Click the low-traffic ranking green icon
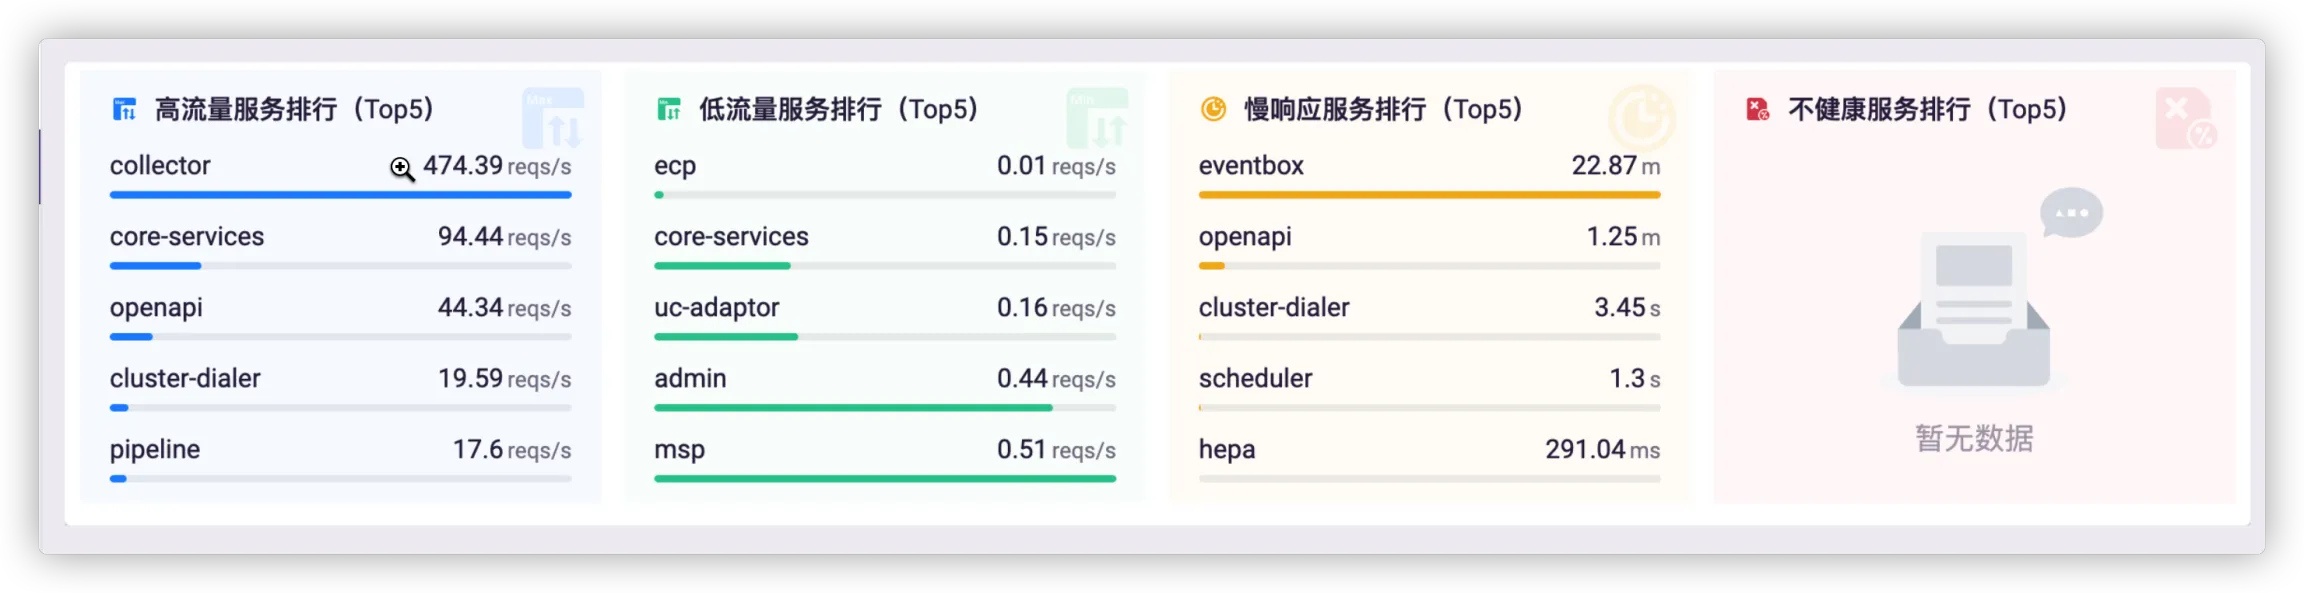 (x=669, y=109)
